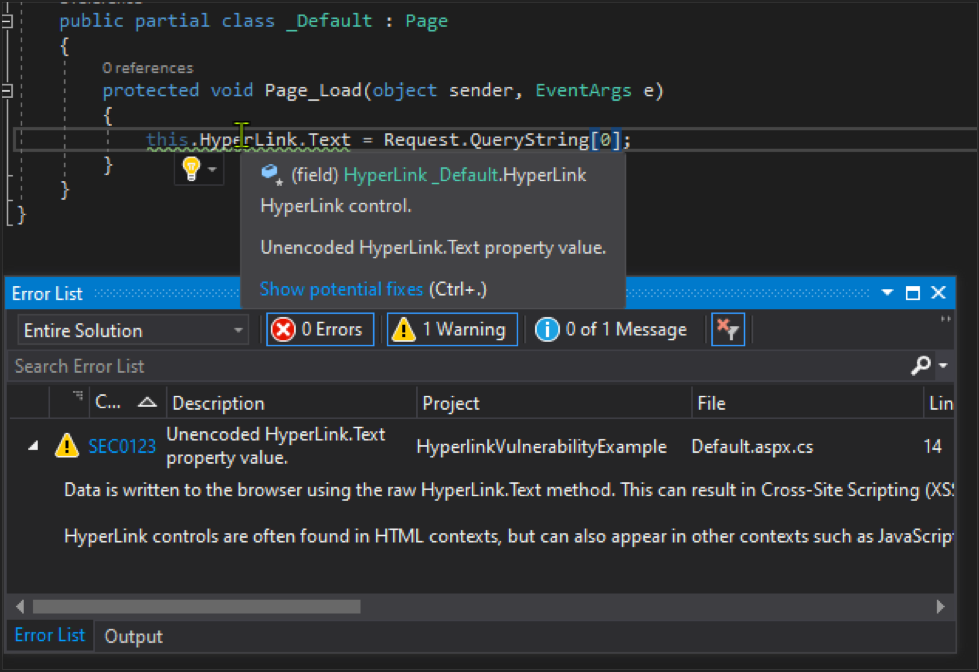The width and height of the screenshot is (979, 672).
Task: Click into the Search Error List field
Action: point(459,366)
